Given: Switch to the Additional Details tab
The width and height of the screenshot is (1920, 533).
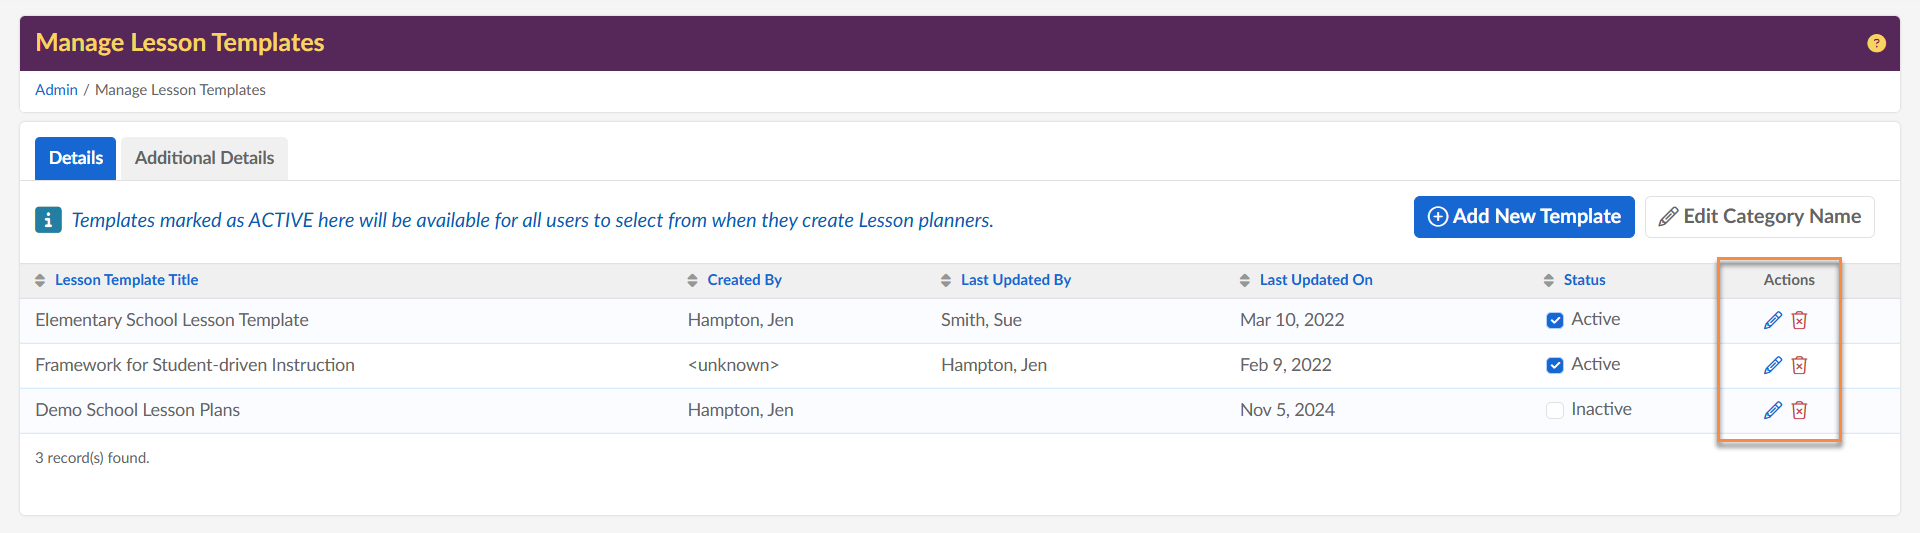Looking at the screenshot, I should coord(204,158).
